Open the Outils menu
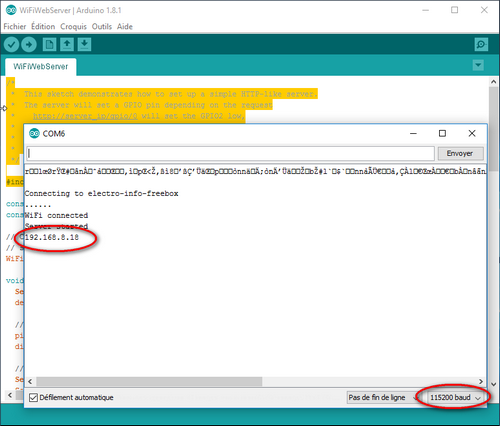The width and height of the screenshot is (500, 426). tap(102, 26)
